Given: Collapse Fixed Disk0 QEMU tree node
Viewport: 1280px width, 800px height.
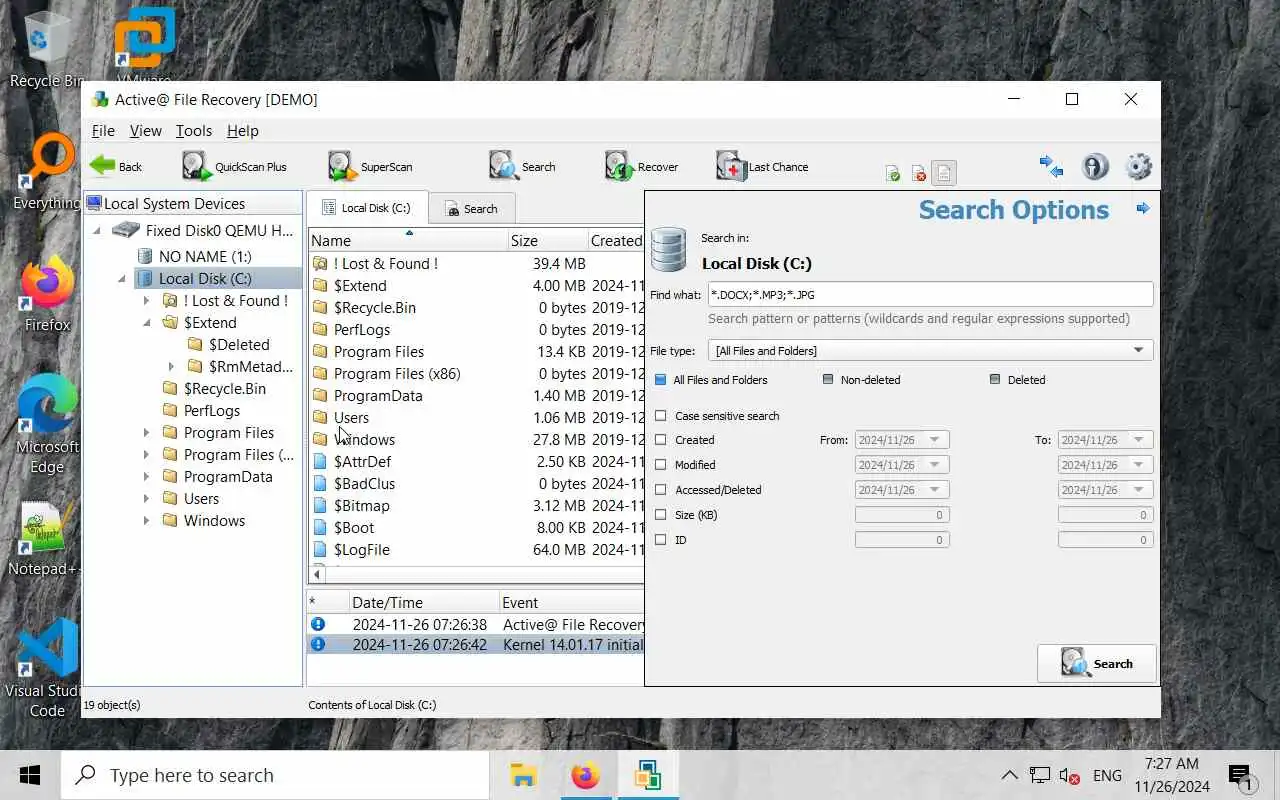Looking at the screenshot, I should click(97, 230).
